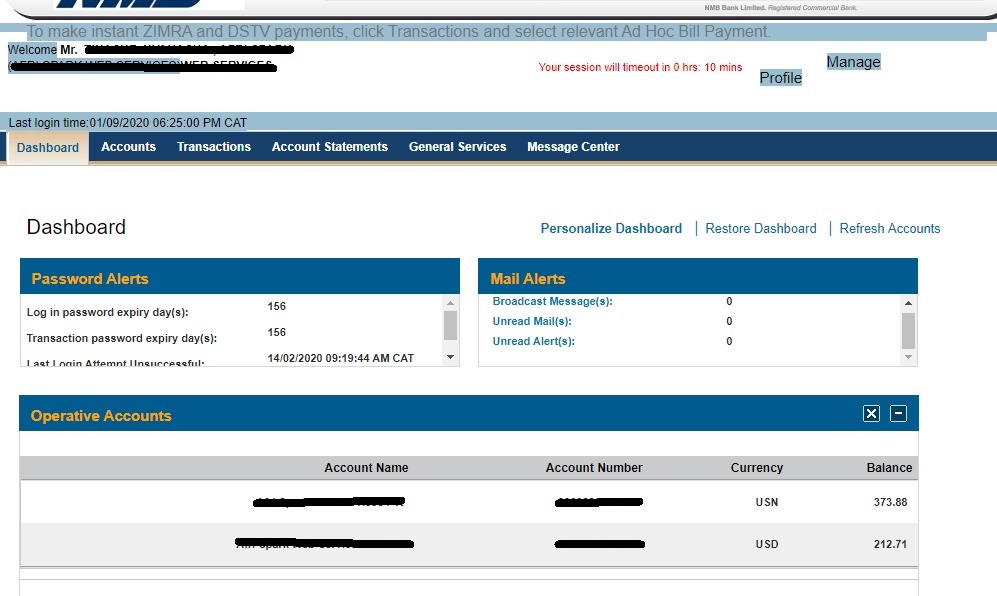Collapse the Operative Accounts panel
997x596 pixels.
(x=898, y=414)
